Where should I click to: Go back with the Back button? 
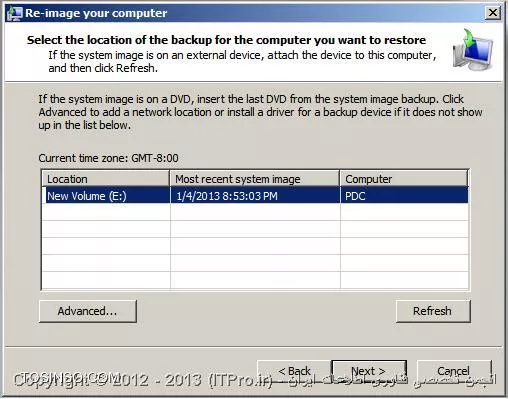(294, 371)
